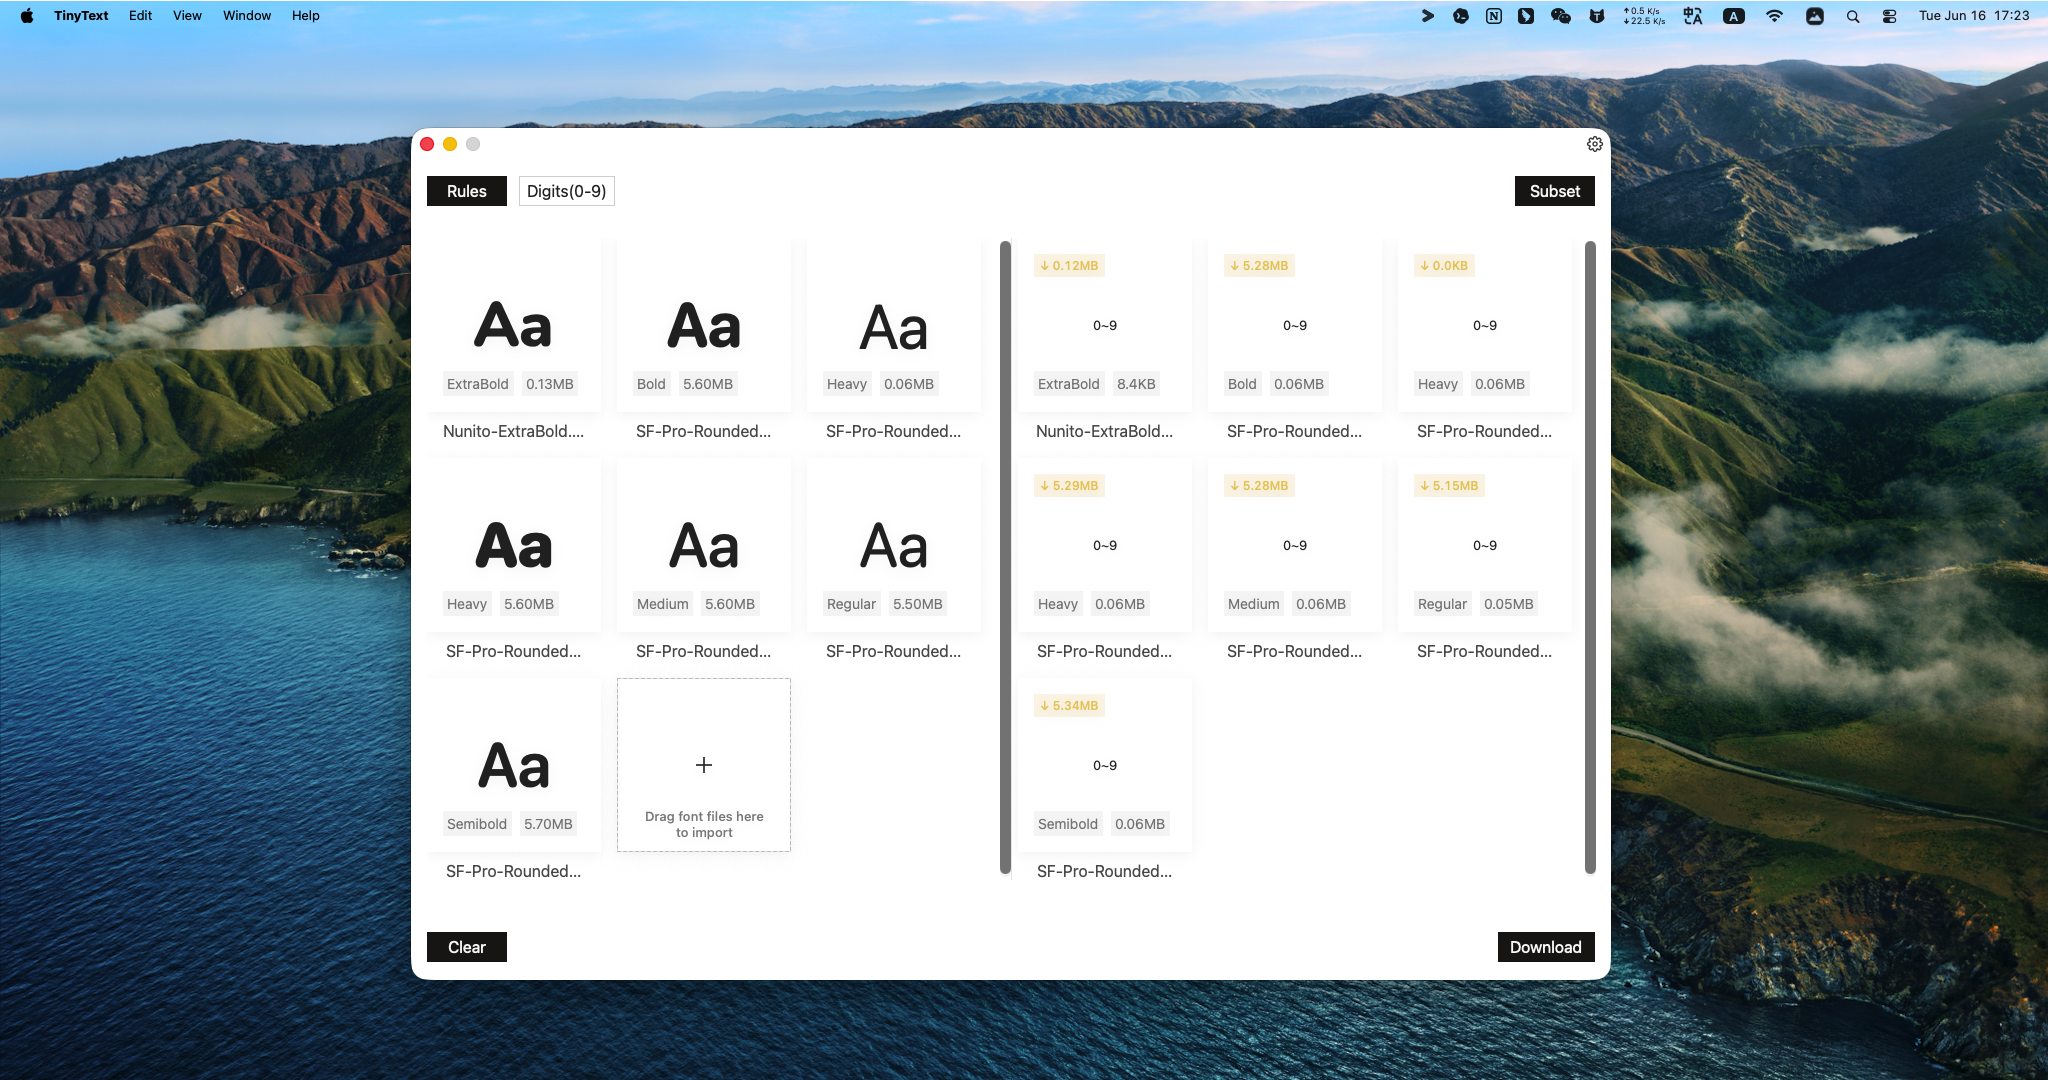Image resolution: width=2048 pixels, height=1080 pixels.
Task: Open the Window menu
Action: [x=247, y=15]
